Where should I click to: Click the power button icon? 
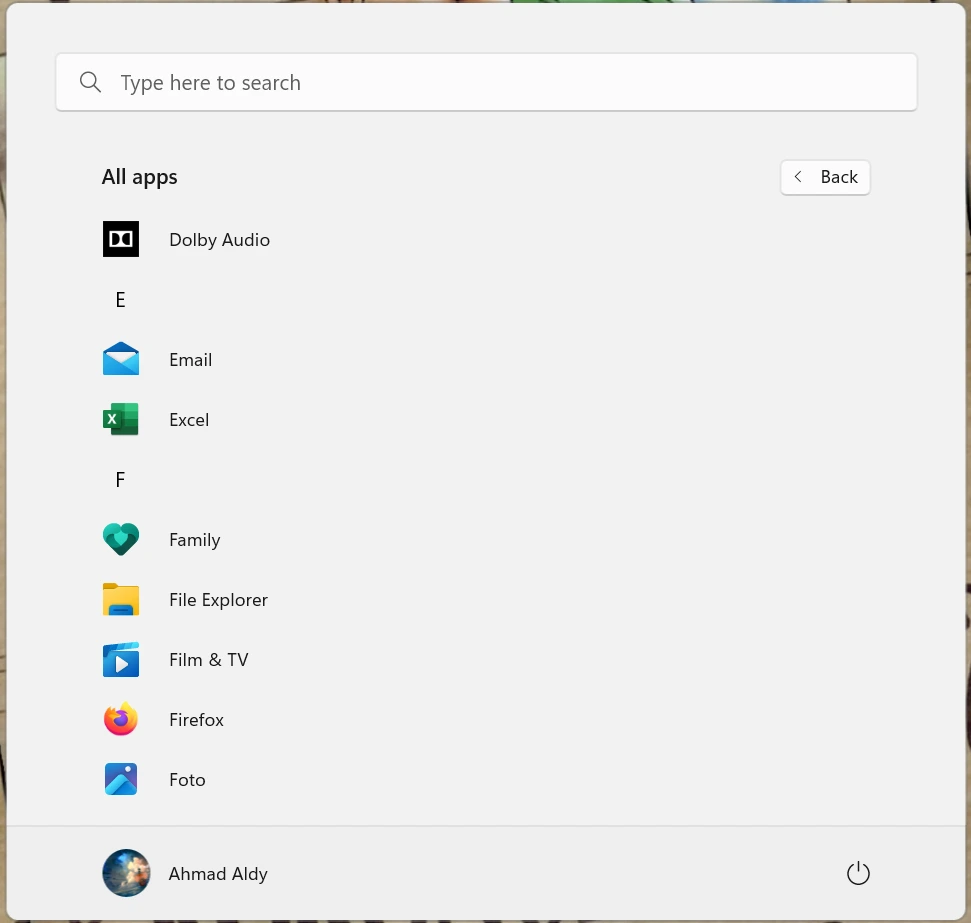(x=858, y=873)
